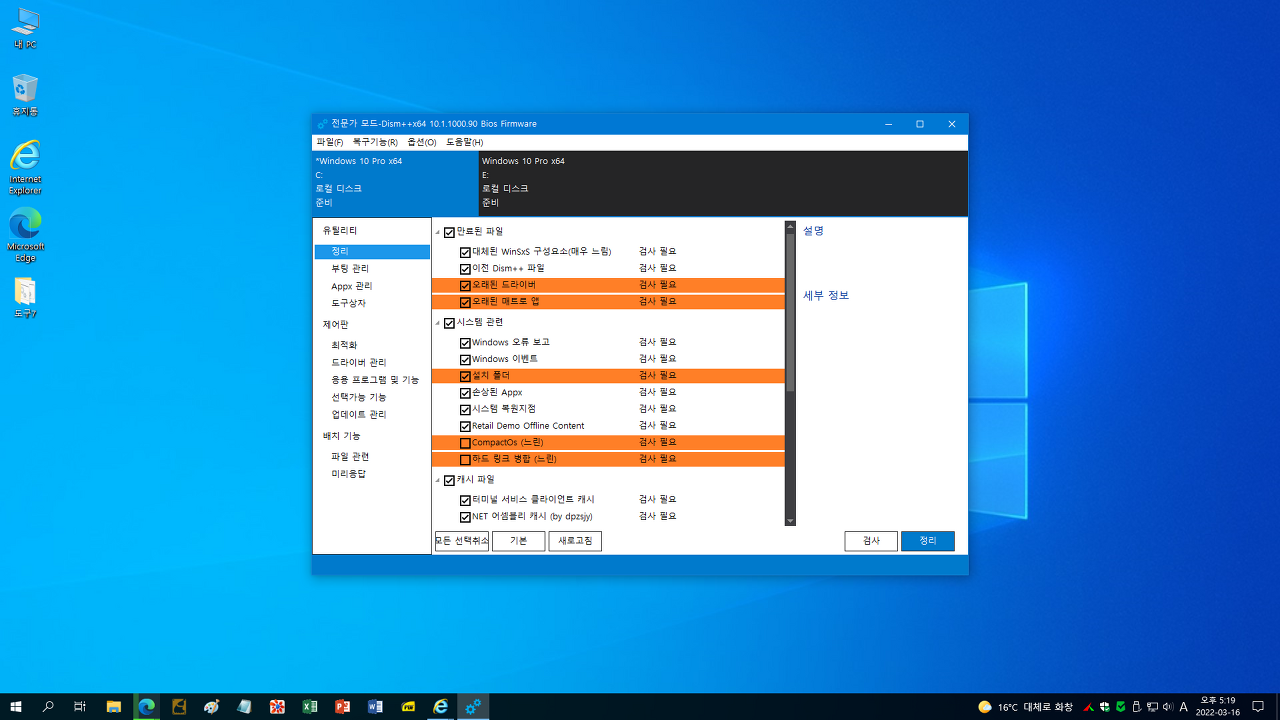Click the blue 정리 button
Screen dimensions: 1280x720
click(928, 541)
